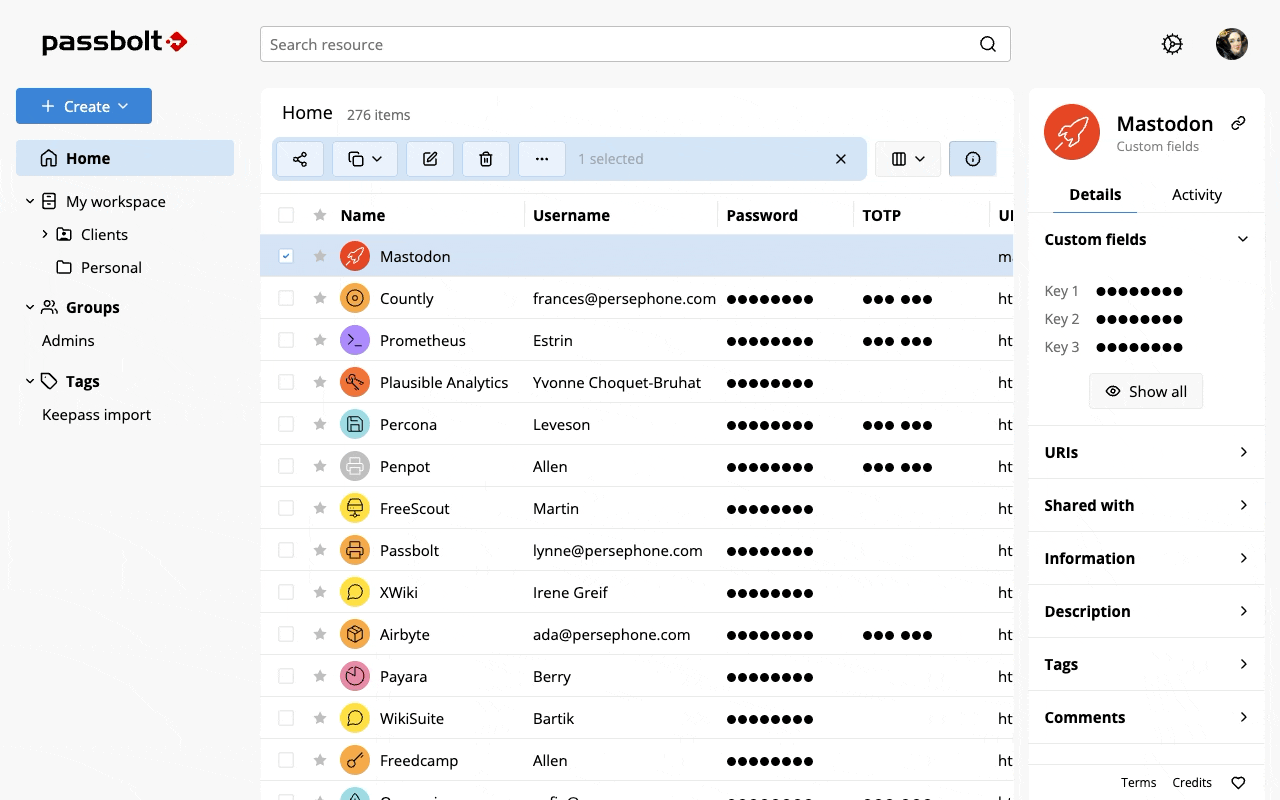Open the more actions ellipsis menu
The height and width of the screenshot is (800, 1280).
[x=542, y=159]
